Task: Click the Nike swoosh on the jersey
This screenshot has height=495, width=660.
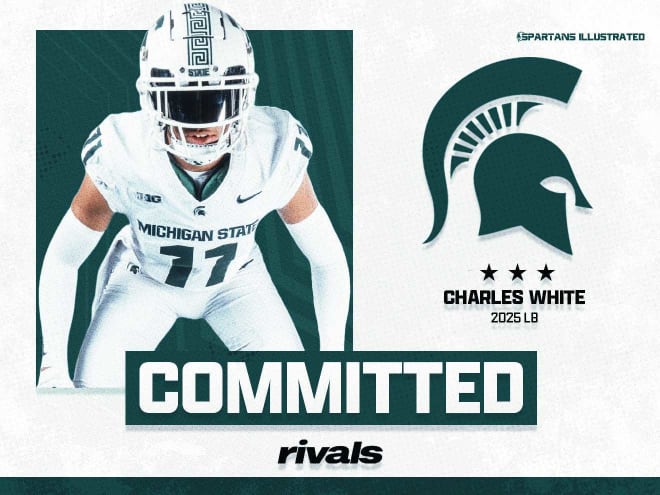Action: tap(248, 197)
